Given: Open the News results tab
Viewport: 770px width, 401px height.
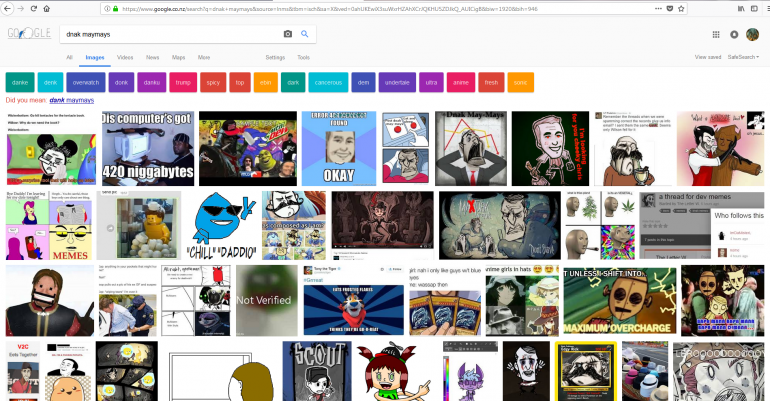Looking at the screenshot, I should [152, 57].
